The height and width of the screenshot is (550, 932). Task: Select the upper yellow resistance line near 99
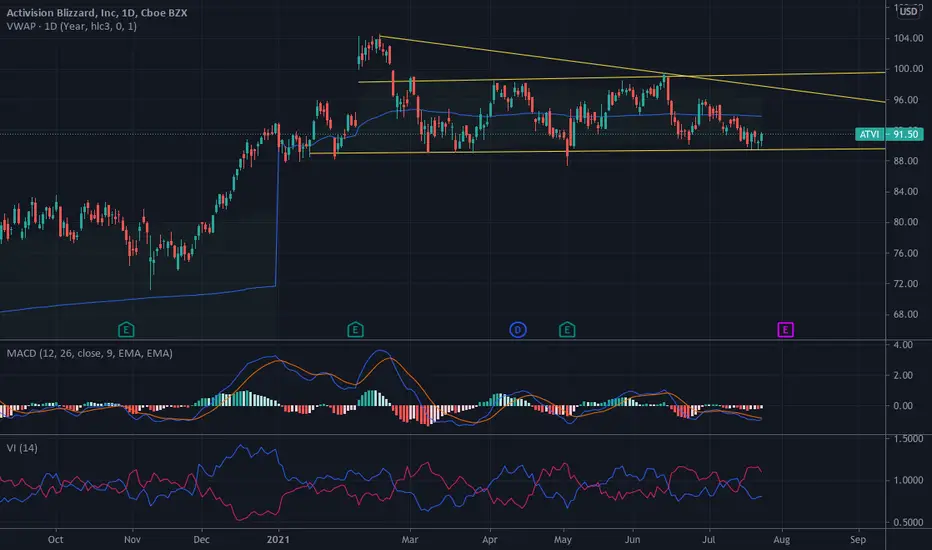tap(622, 77)
